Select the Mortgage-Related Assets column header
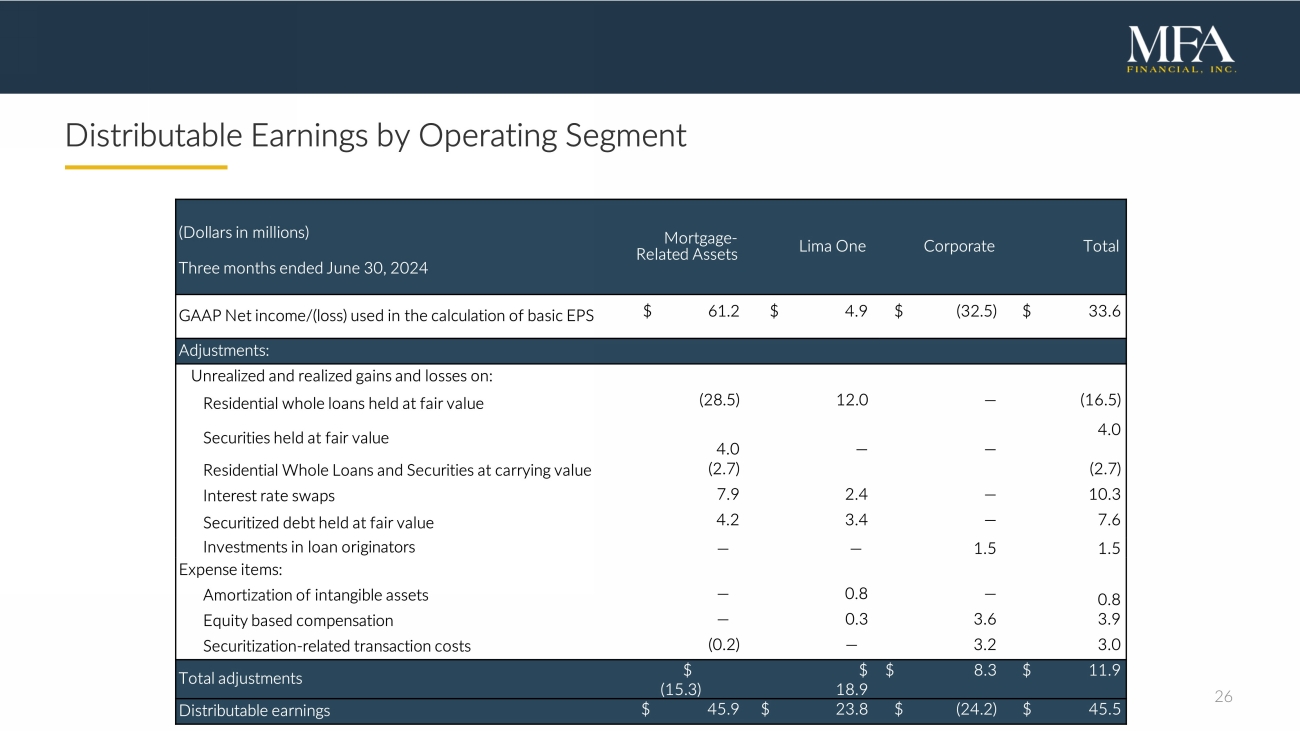The height and width of the screenshot is (731, 1300). click(687, 246)
